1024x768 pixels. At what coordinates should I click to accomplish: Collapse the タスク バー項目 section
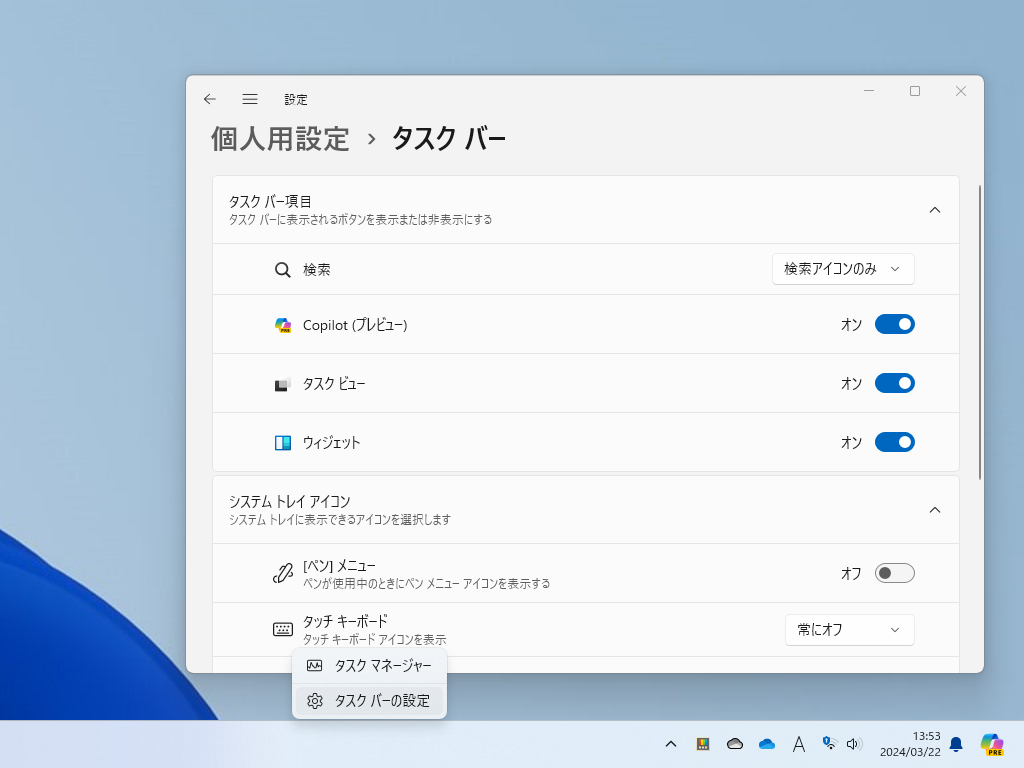[935, 210]
